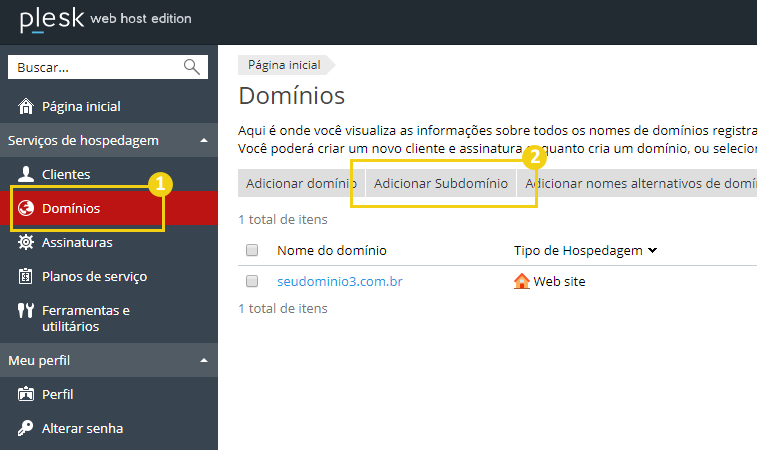757x450 pixels.
Task: Sort by Nome do domínio column
Action: [332, 250]
